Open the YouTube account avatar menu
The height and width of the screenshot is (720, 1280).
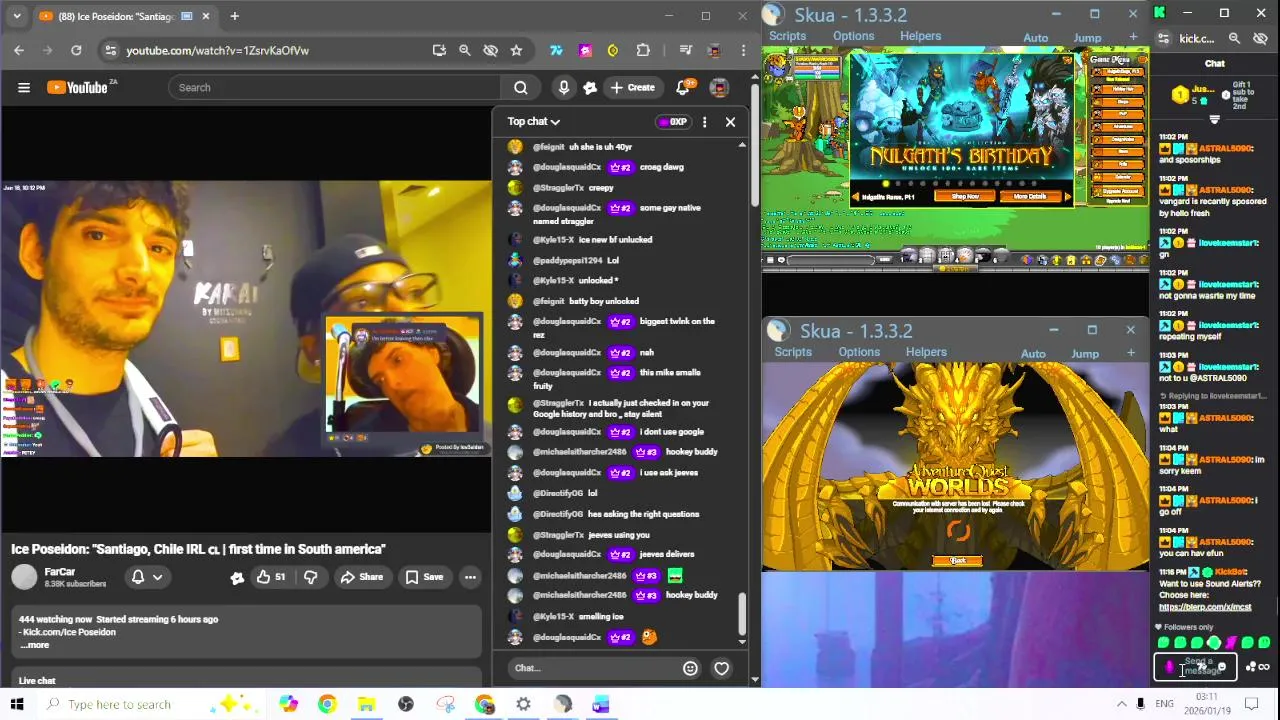(719, 88)
